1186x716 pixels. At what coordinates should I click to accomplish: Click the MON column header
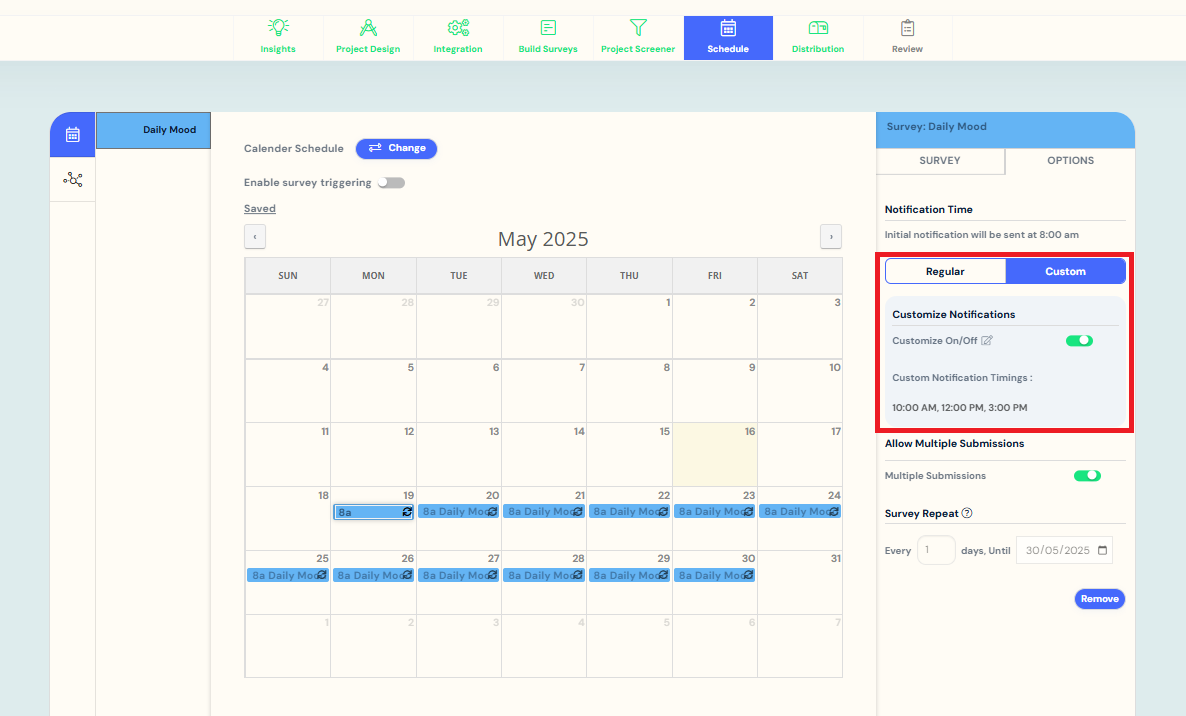(x=374, y=276)
